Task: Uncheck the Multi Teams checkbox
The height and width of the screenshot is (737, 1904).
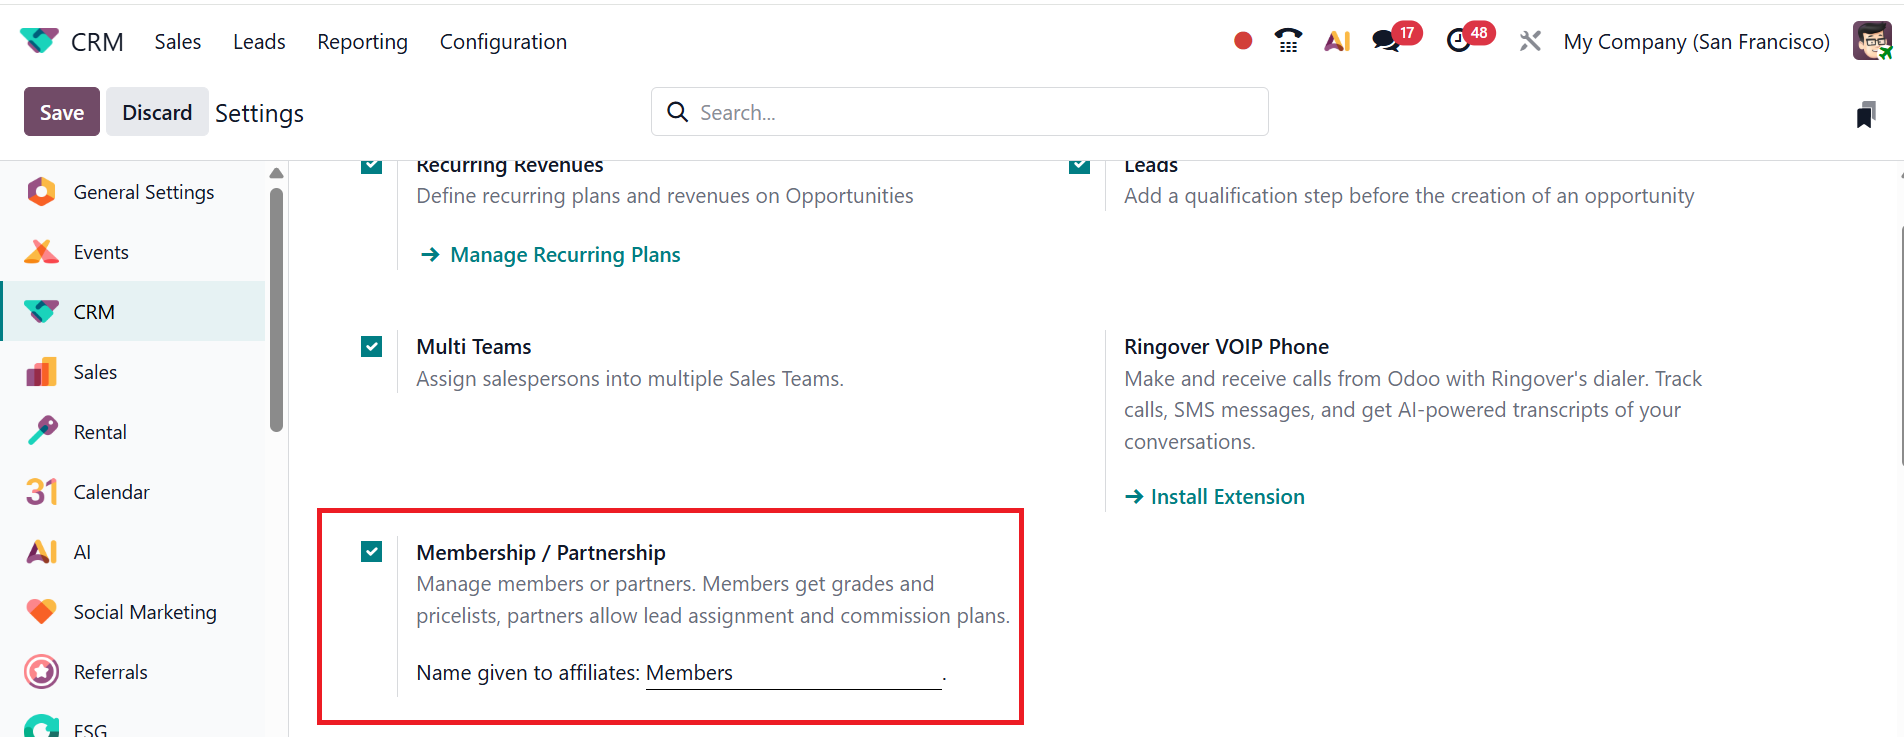Action: pyautogui.click(x=371, y=347)
